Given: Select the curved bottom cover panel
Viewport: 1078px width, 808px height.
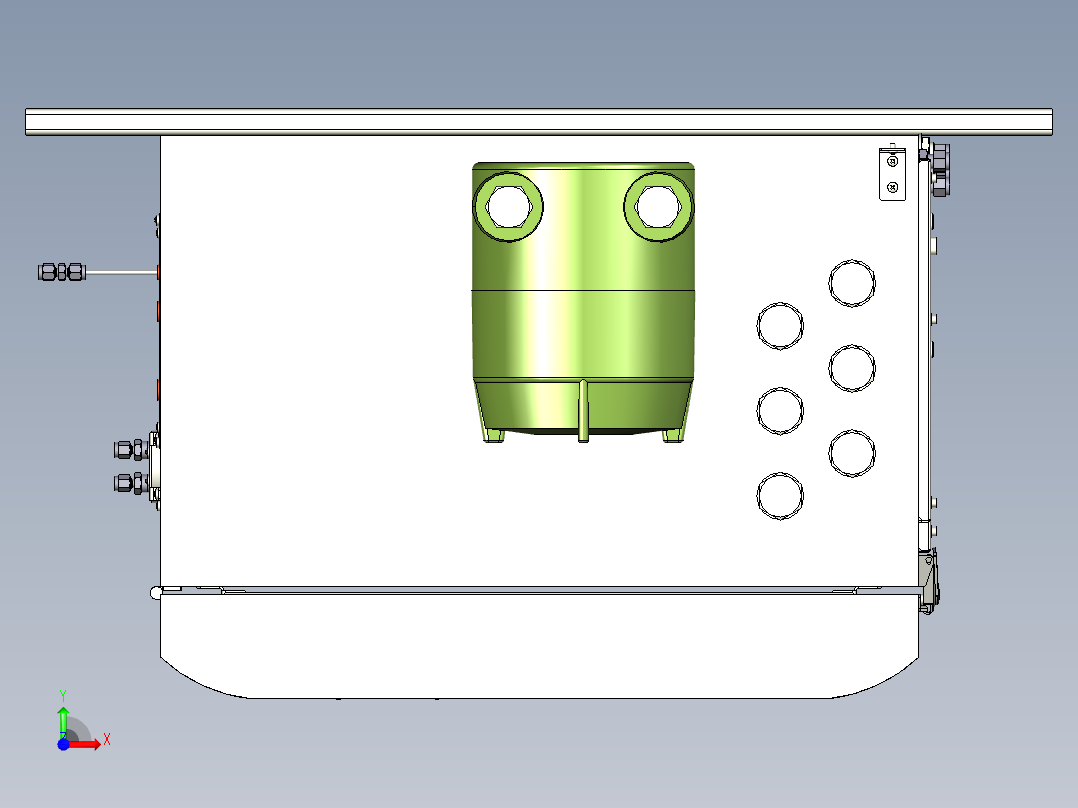Looking at the screenshot, I should click(x=540, y=646).
